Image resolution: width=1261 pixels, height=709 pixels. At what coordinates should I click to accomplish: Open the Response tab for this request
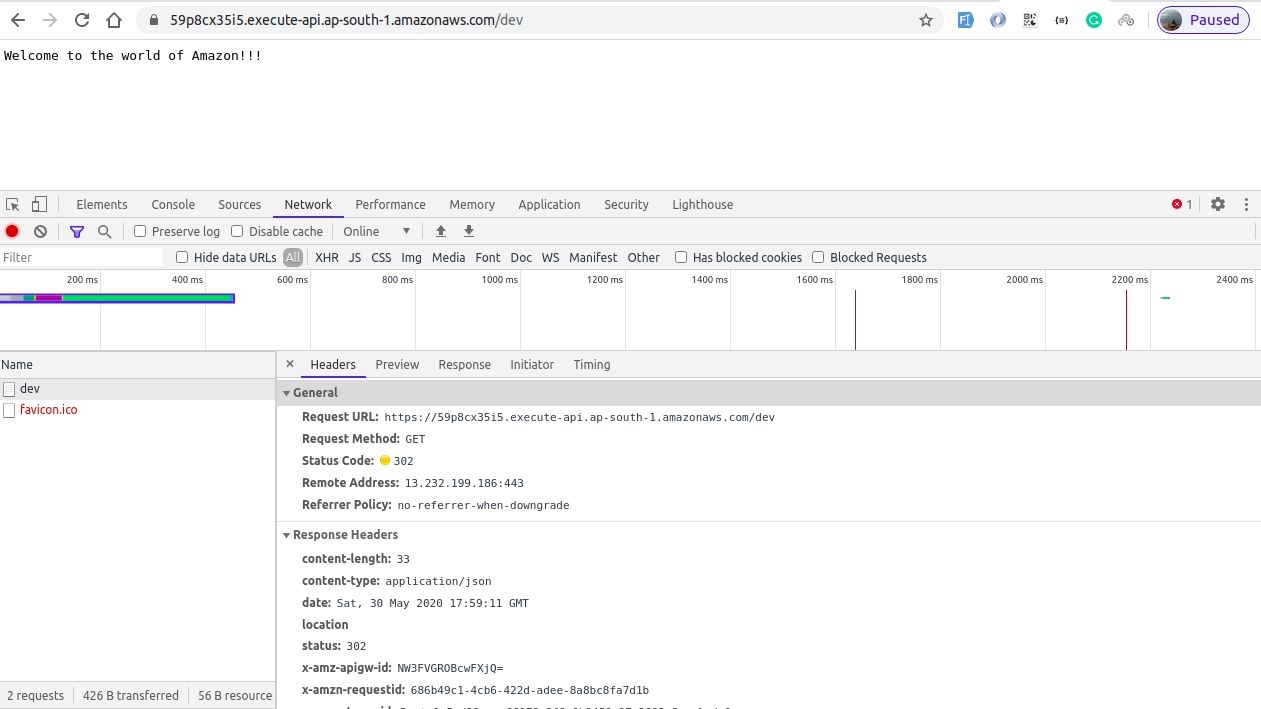click(x=464, y=364)
